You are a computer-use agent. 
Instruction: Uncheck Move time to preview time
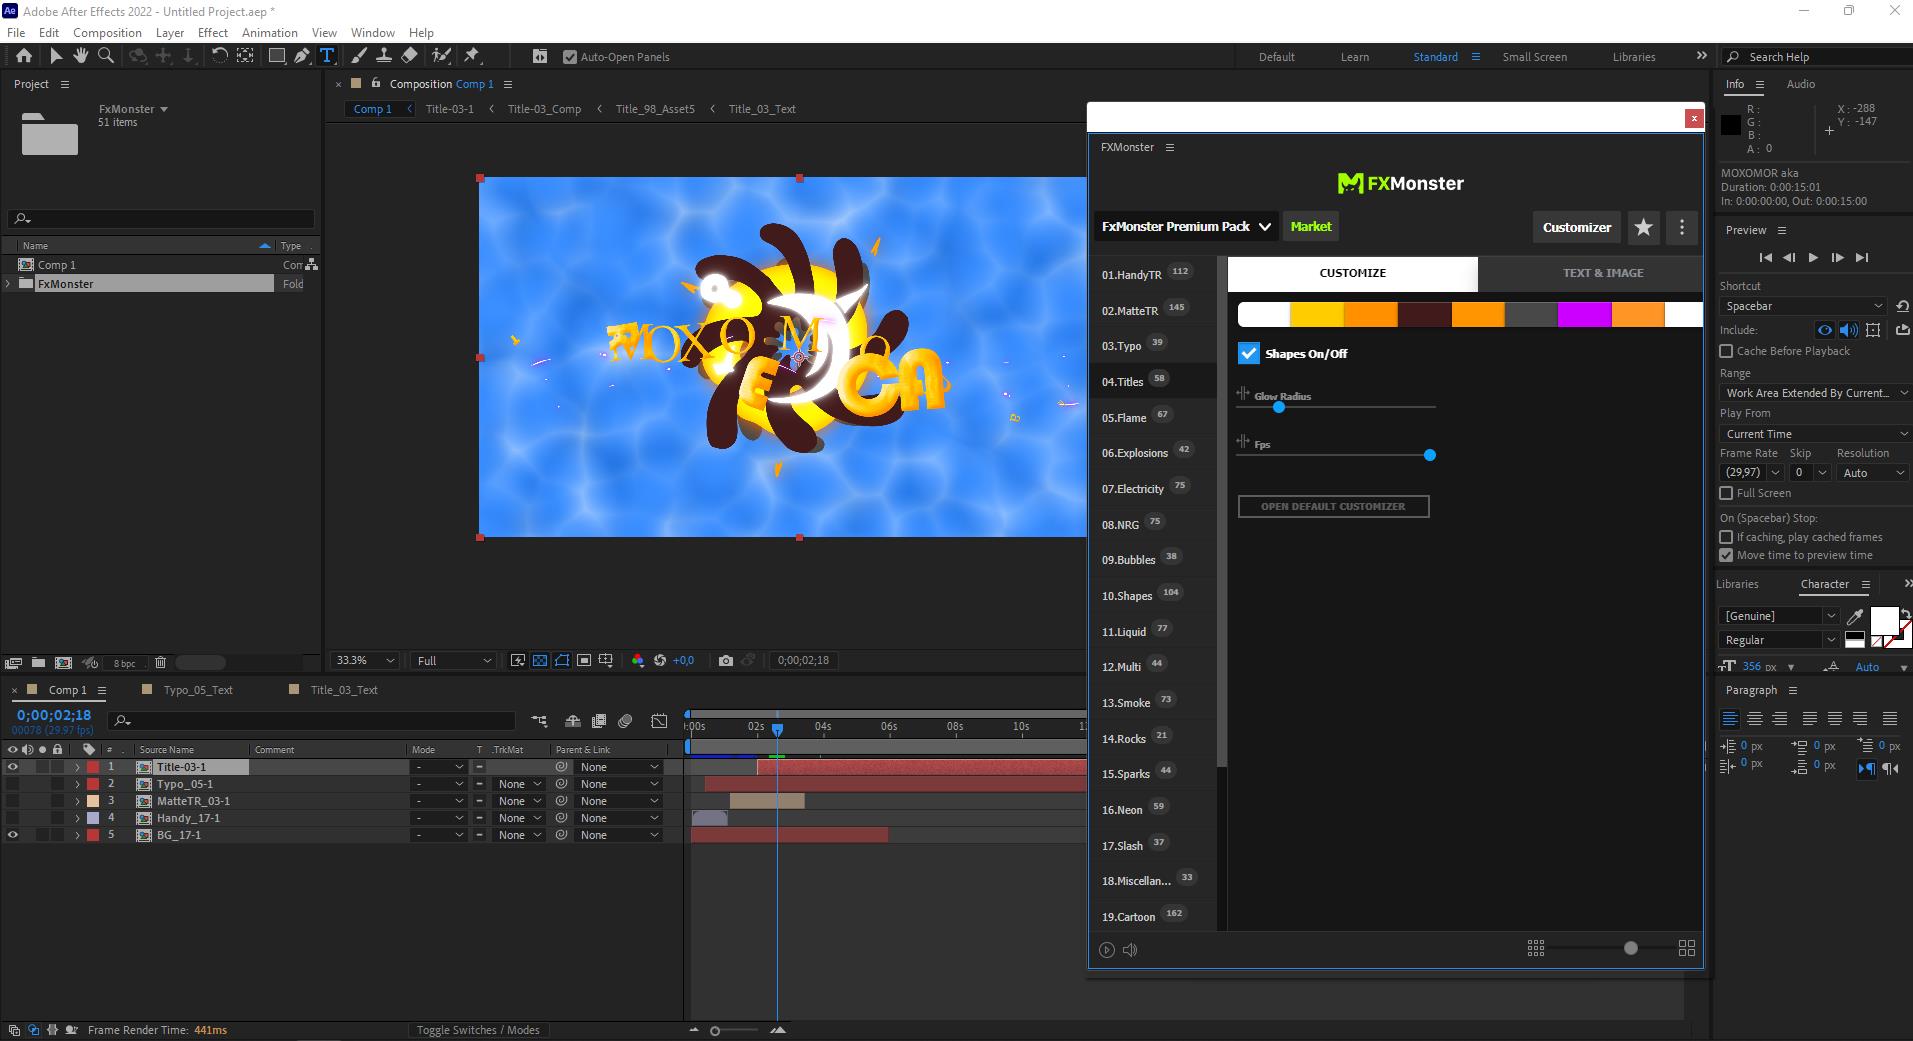coord(1726,555)
